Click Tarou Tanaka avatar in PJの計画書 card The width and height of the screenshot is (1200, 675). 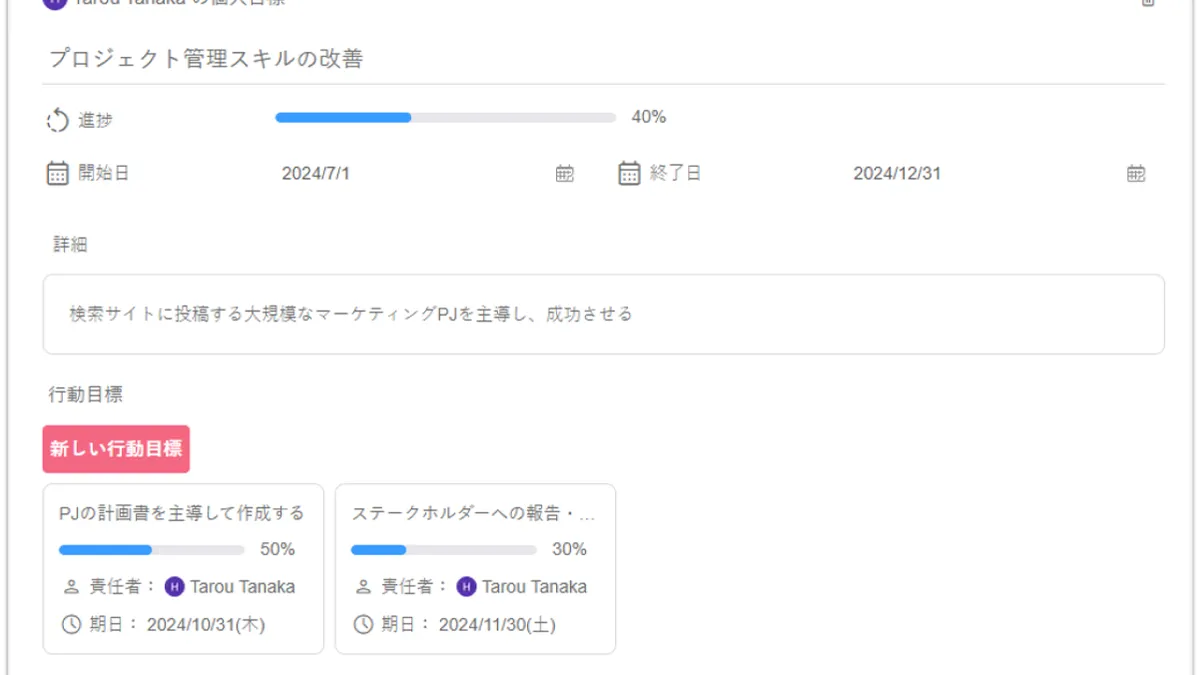174,587
